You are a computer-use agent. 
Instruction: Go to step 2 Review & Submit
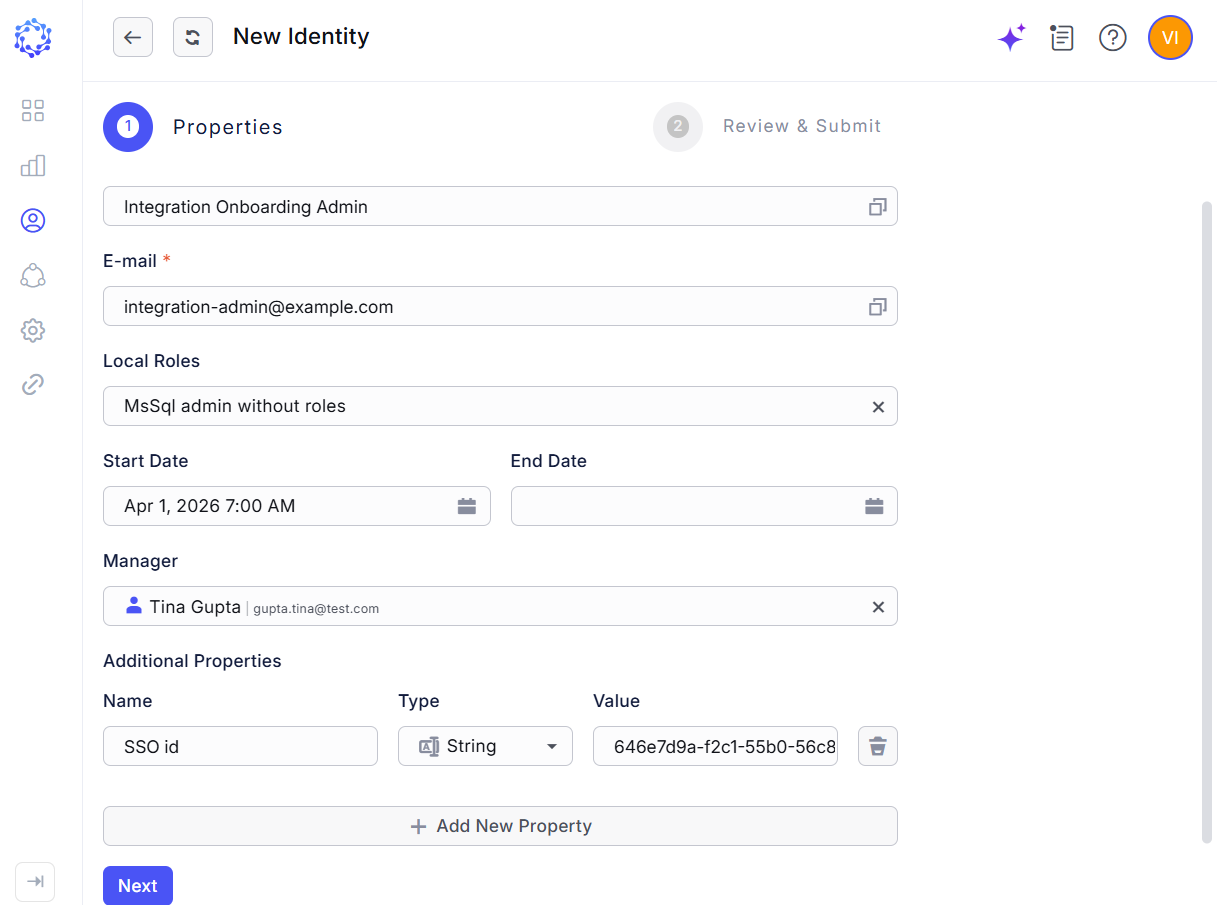pyautogui.click(x=768, y=127)
